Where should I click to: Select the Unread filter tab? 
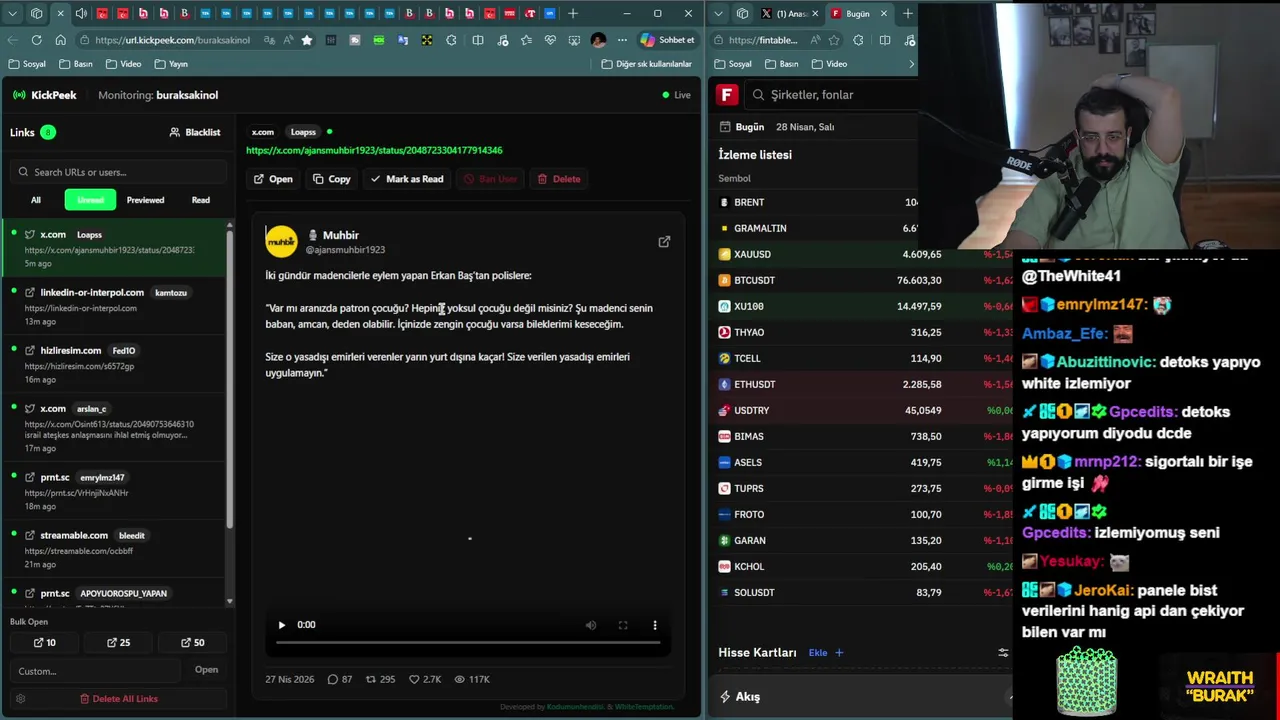click(x=90, y=200)
